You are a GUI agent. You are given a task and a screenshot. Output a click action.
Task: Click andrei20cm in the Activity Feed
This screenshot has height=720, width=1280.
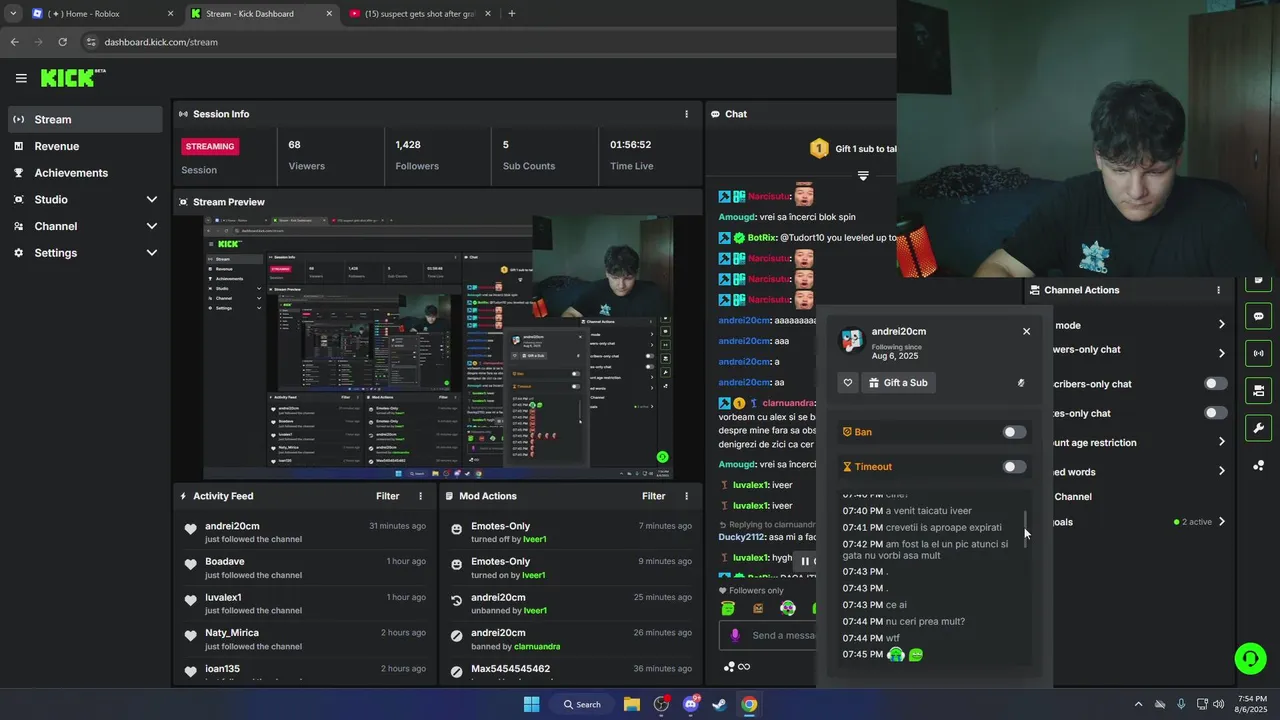[x=232, y=526]
